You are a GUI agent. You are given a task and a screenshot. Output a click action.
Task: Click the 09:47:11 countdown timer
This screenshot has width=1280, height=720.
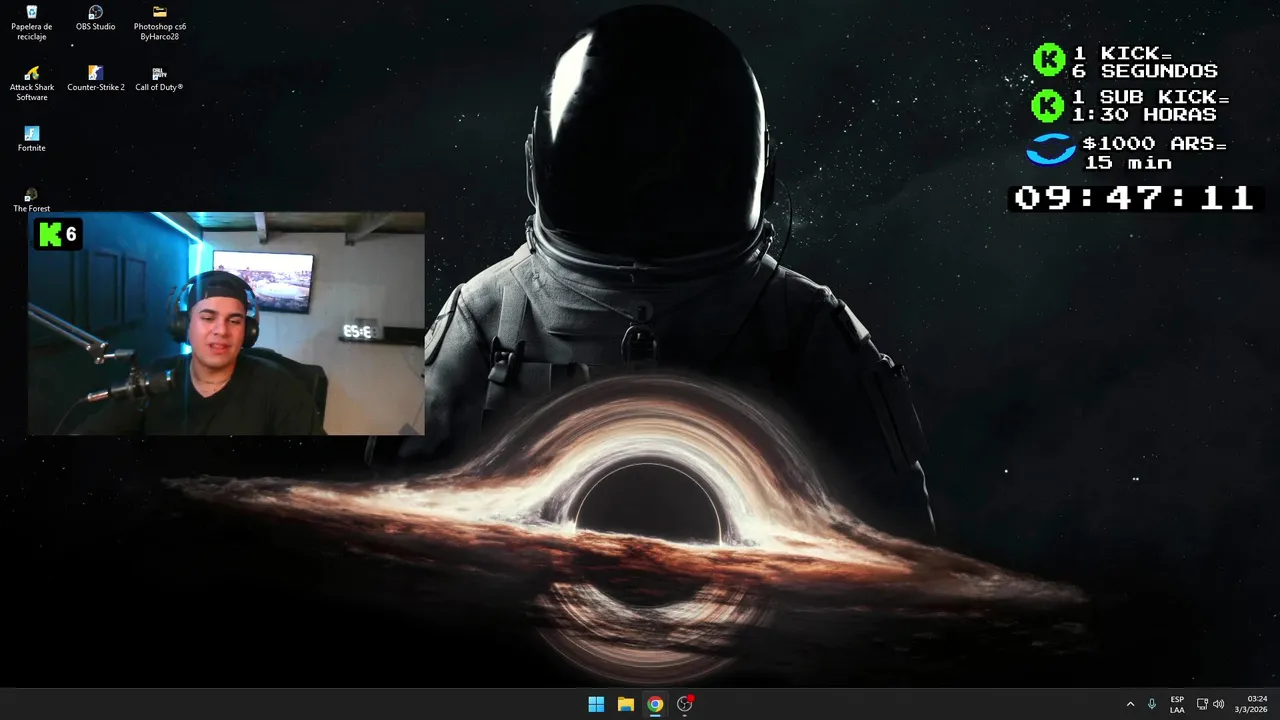1133,197
